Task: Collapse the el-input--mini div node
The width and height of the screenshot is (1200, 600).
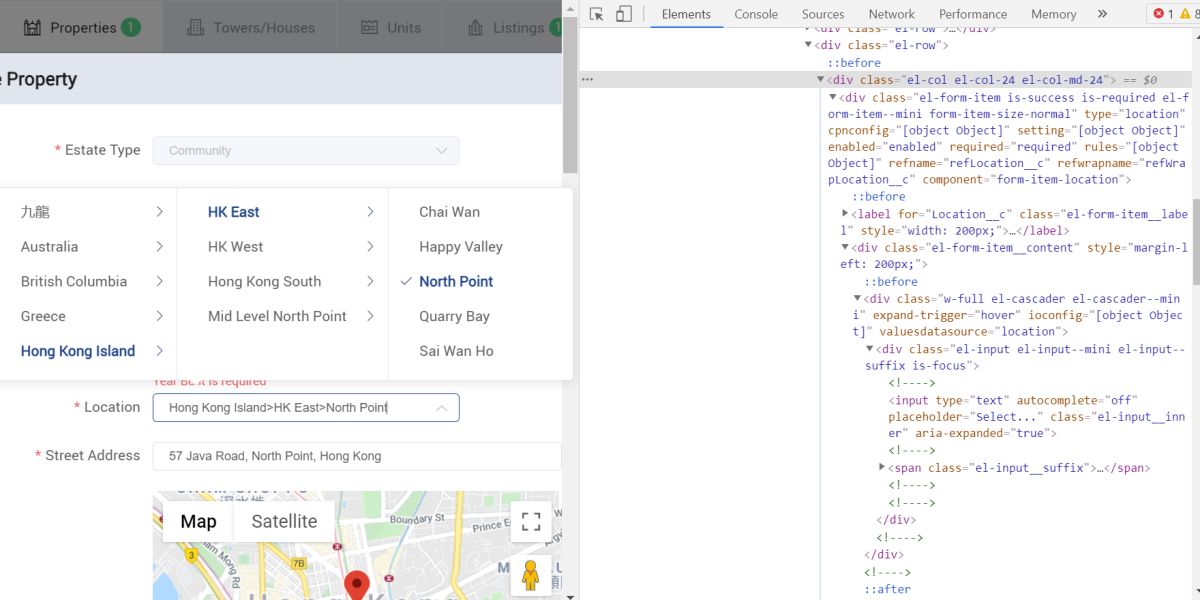Action: [x=869, y=349]
